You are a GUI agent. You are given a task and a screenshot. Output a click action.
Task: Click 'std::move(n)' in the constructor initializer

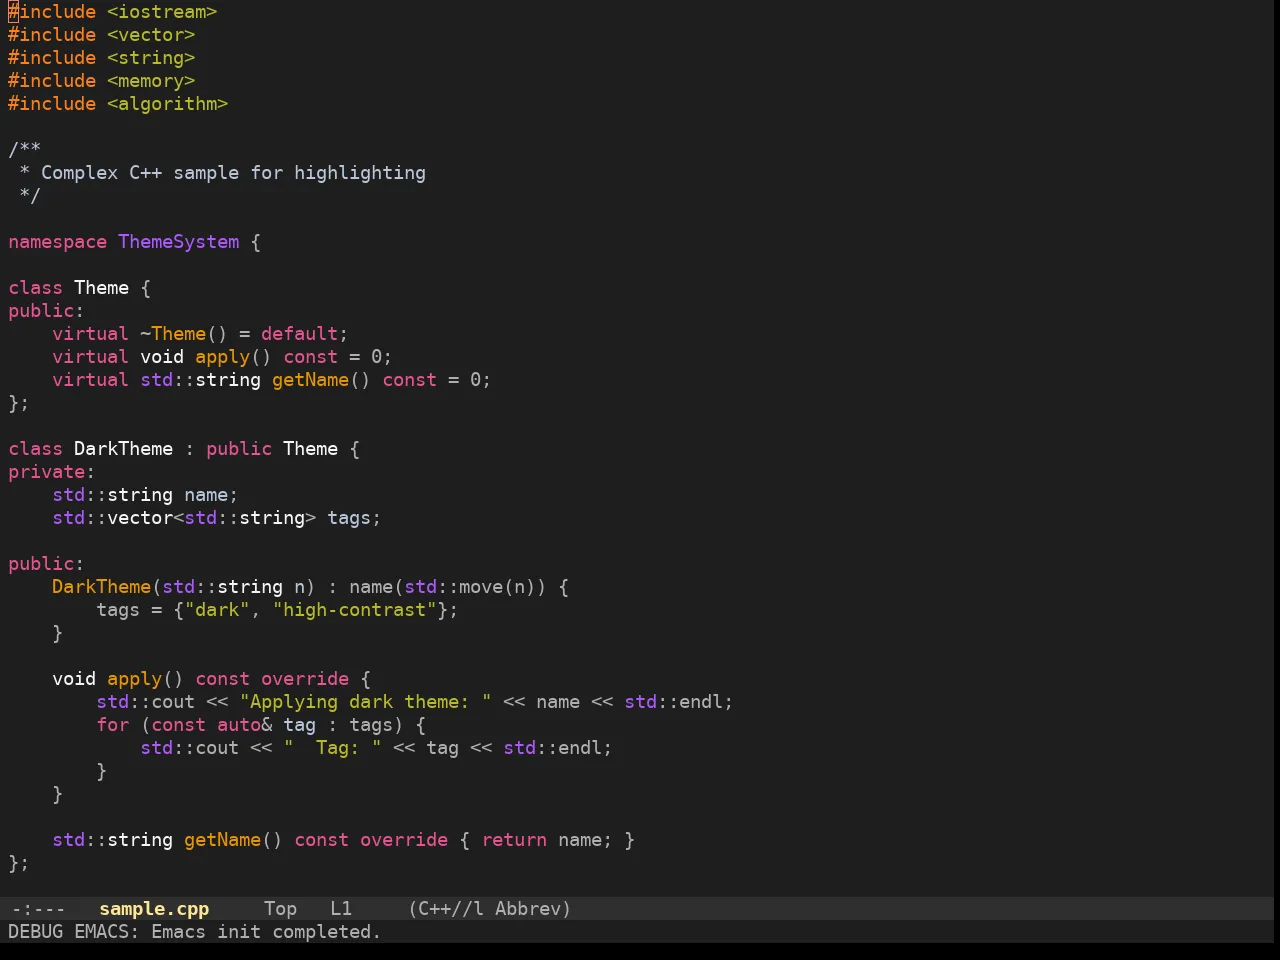click(x=470, y=587)
